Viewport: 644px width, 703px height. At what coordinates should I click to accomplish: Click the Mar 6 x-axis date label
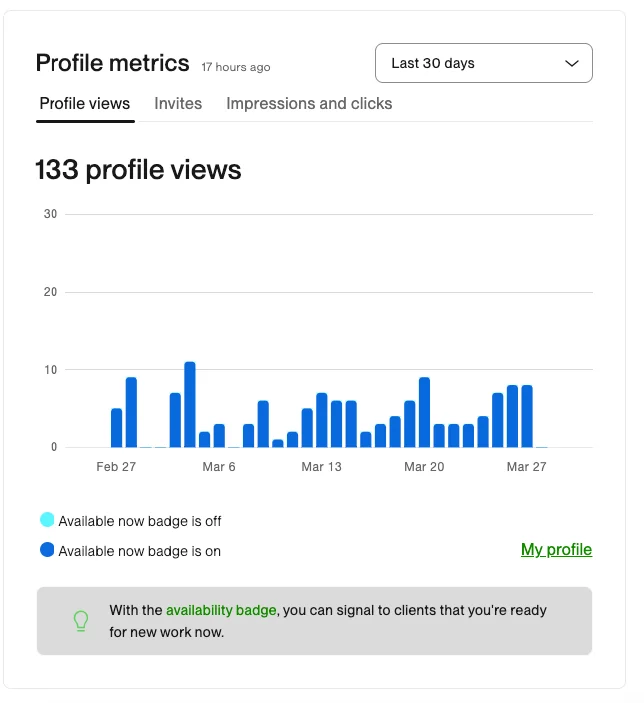[219, 467]
